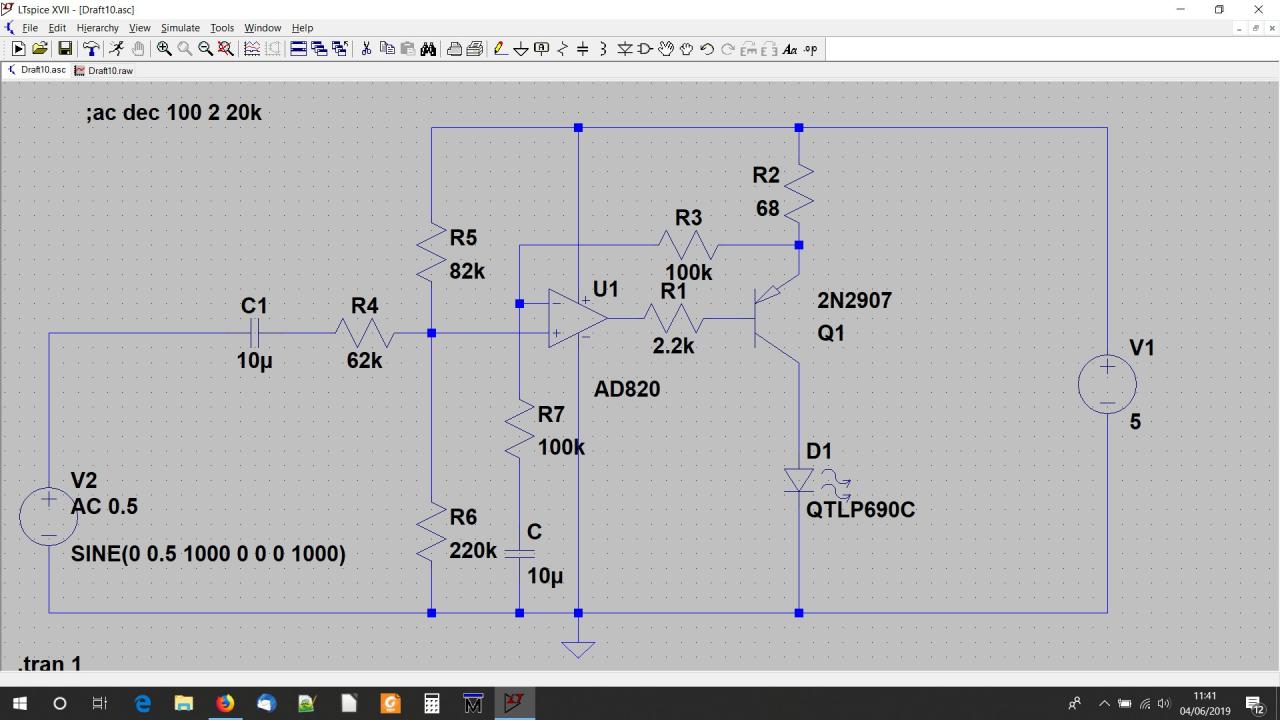The width and height of the screenshot is (1280, 720).
Task: Click the U1 op-amp triangle symbol
Action: point(577,318)
